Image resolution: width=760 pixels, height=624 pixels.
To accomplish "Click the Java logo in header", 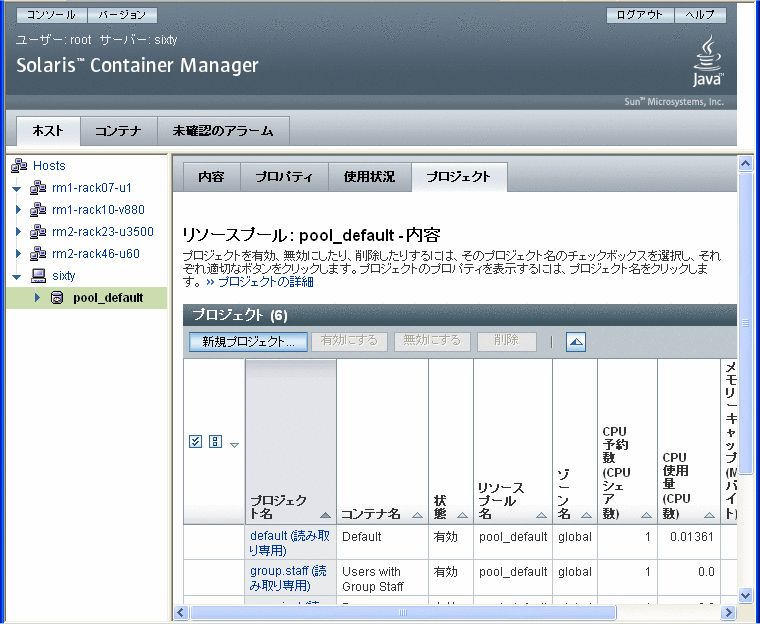I will (x=707, y=61).
